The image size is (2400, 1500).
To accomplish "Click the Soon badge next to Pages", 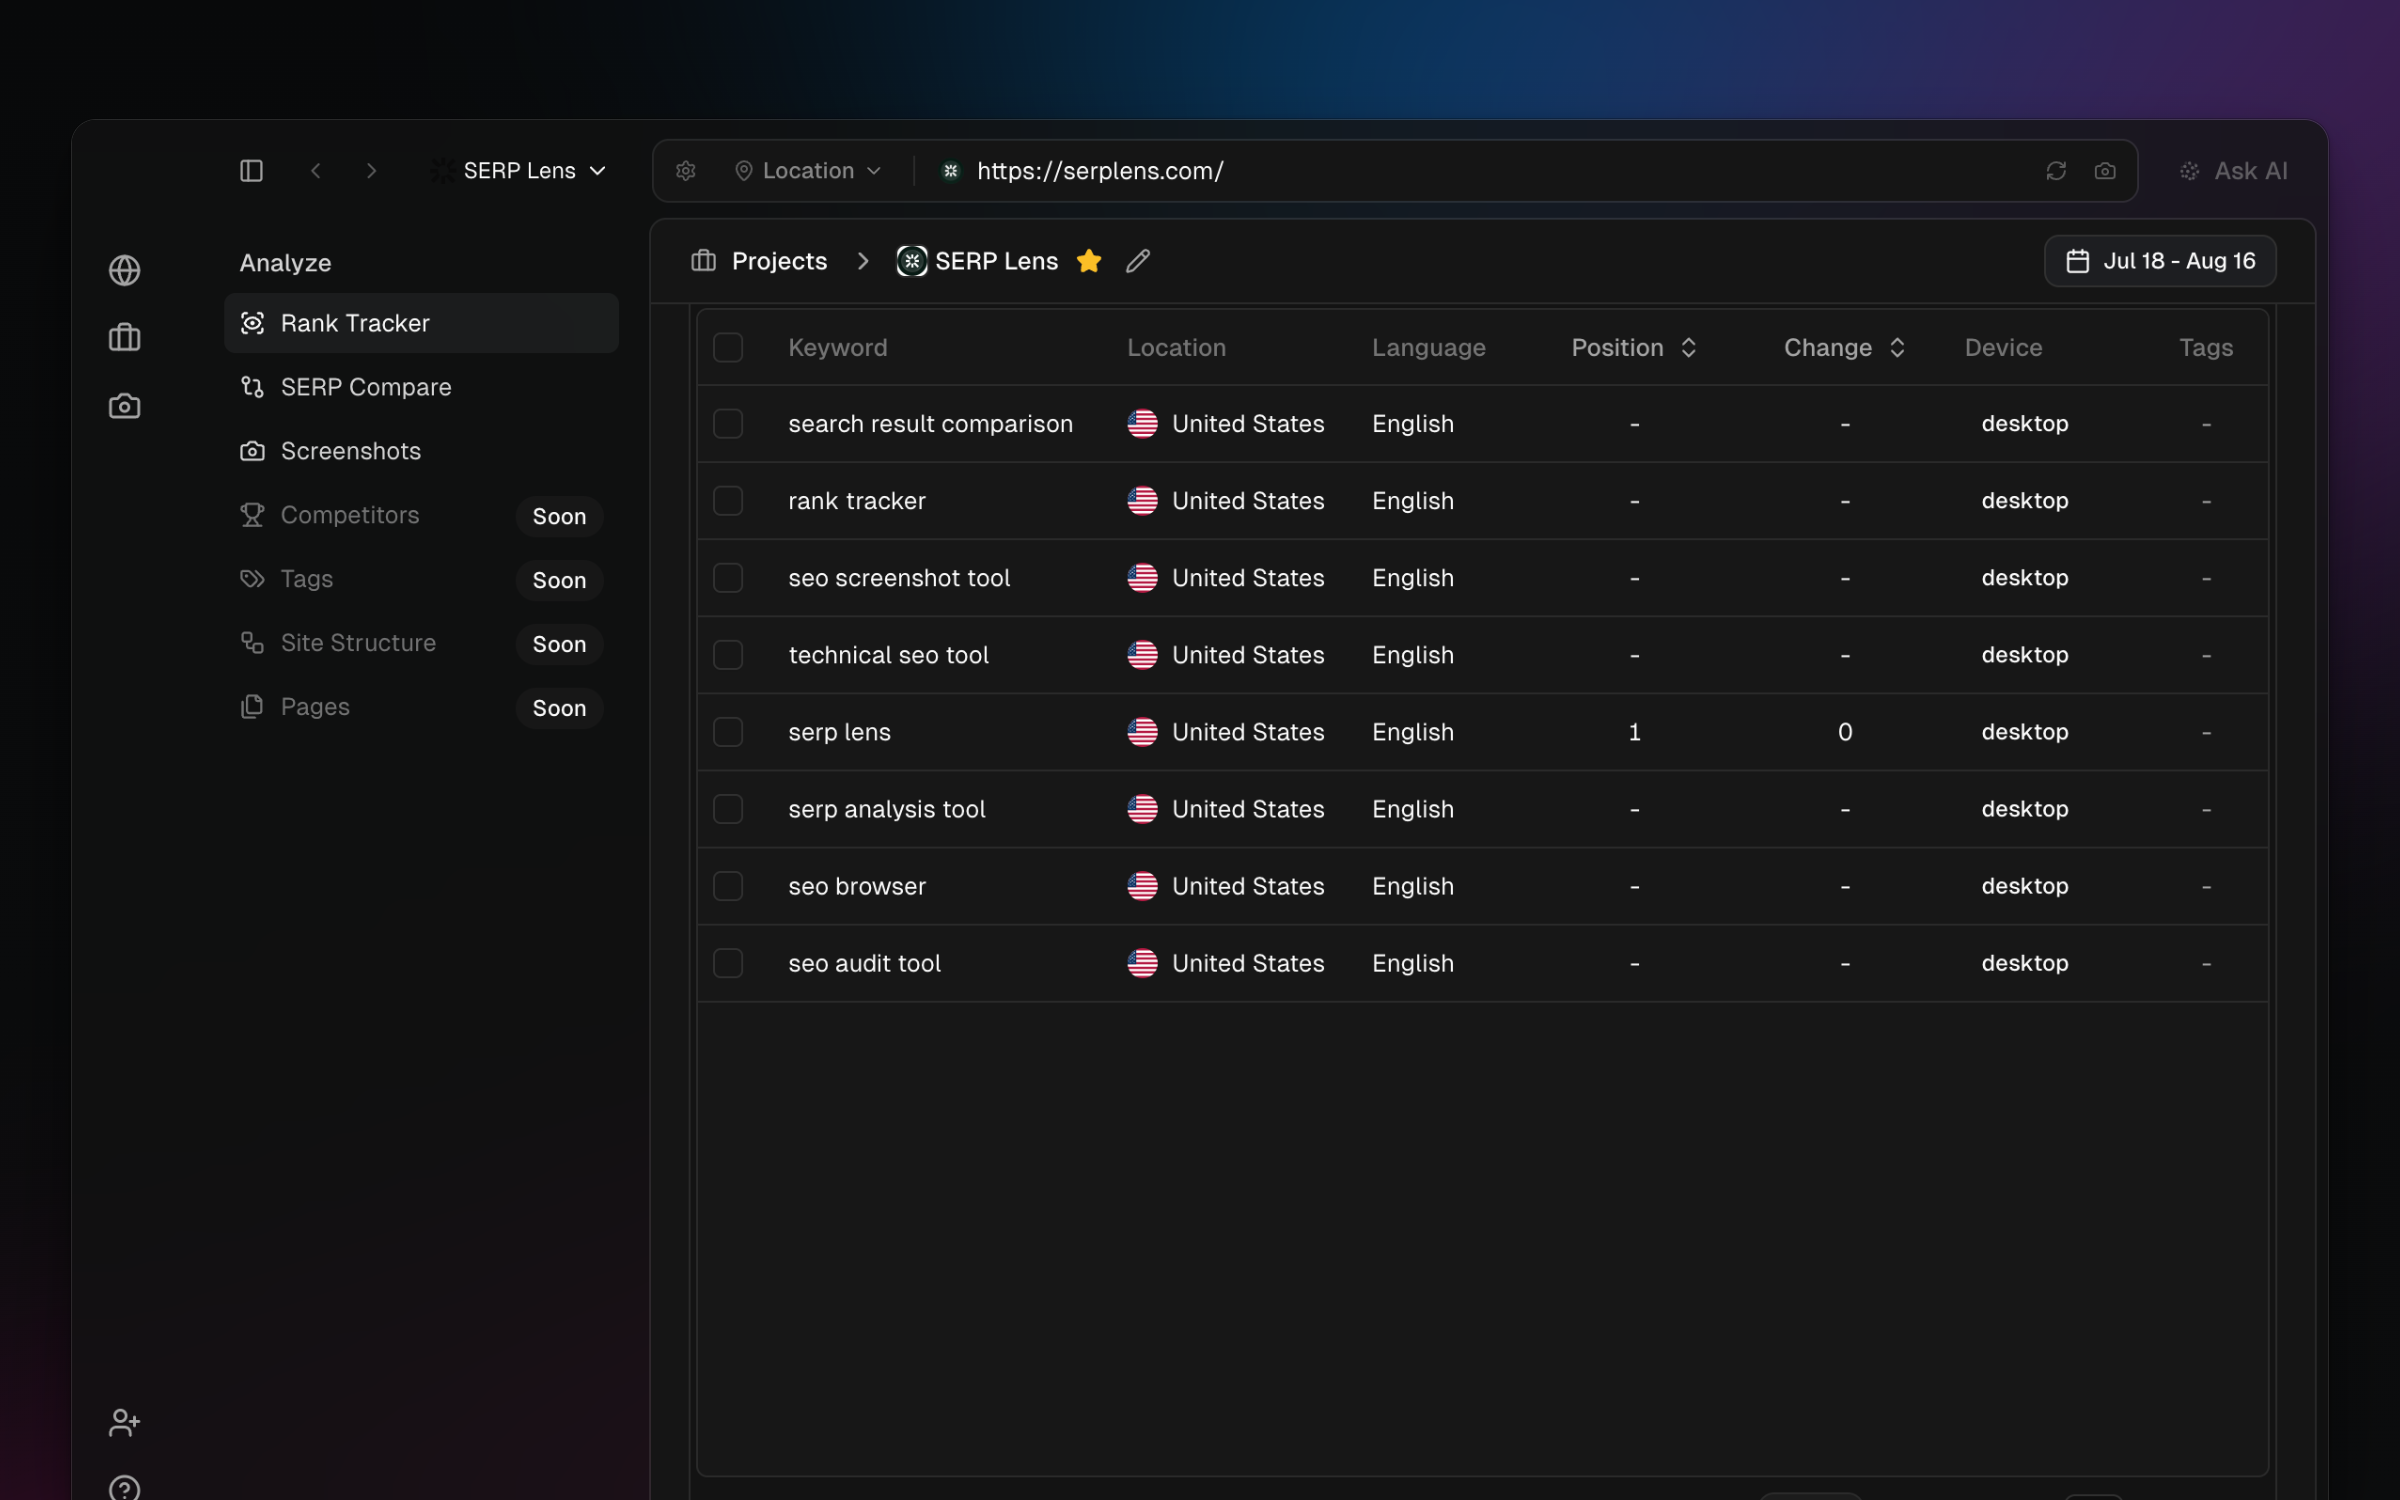I will [559, 708].
